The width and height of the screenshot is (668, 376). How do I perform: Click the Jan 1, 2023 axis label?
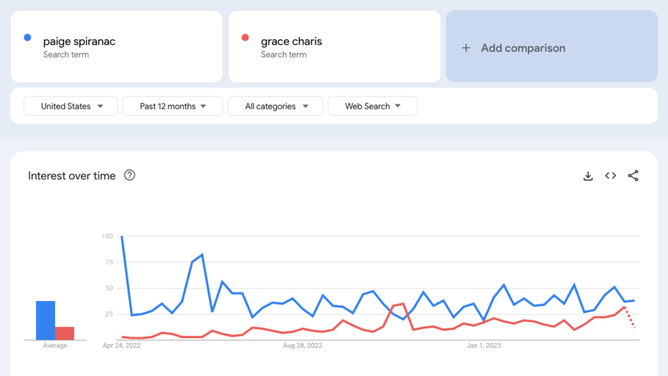pos(484,345)
